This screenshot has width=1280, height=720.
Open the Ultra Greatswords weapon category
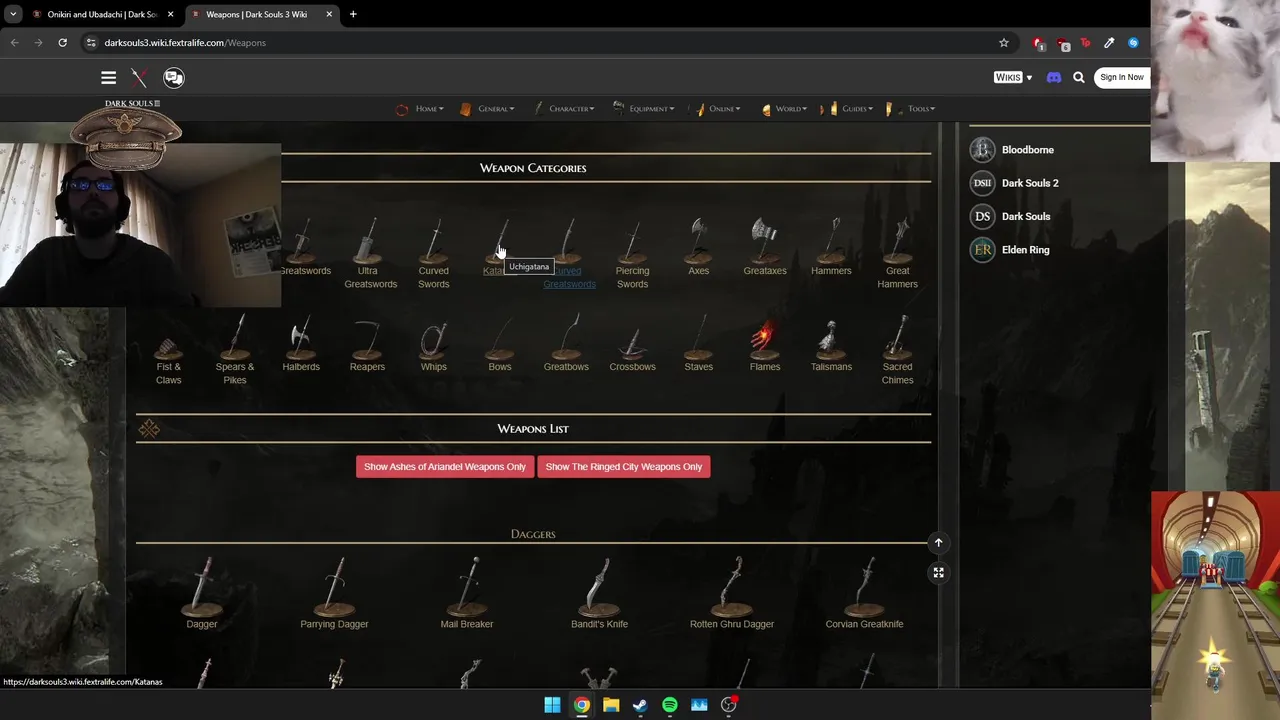(370, 254)
